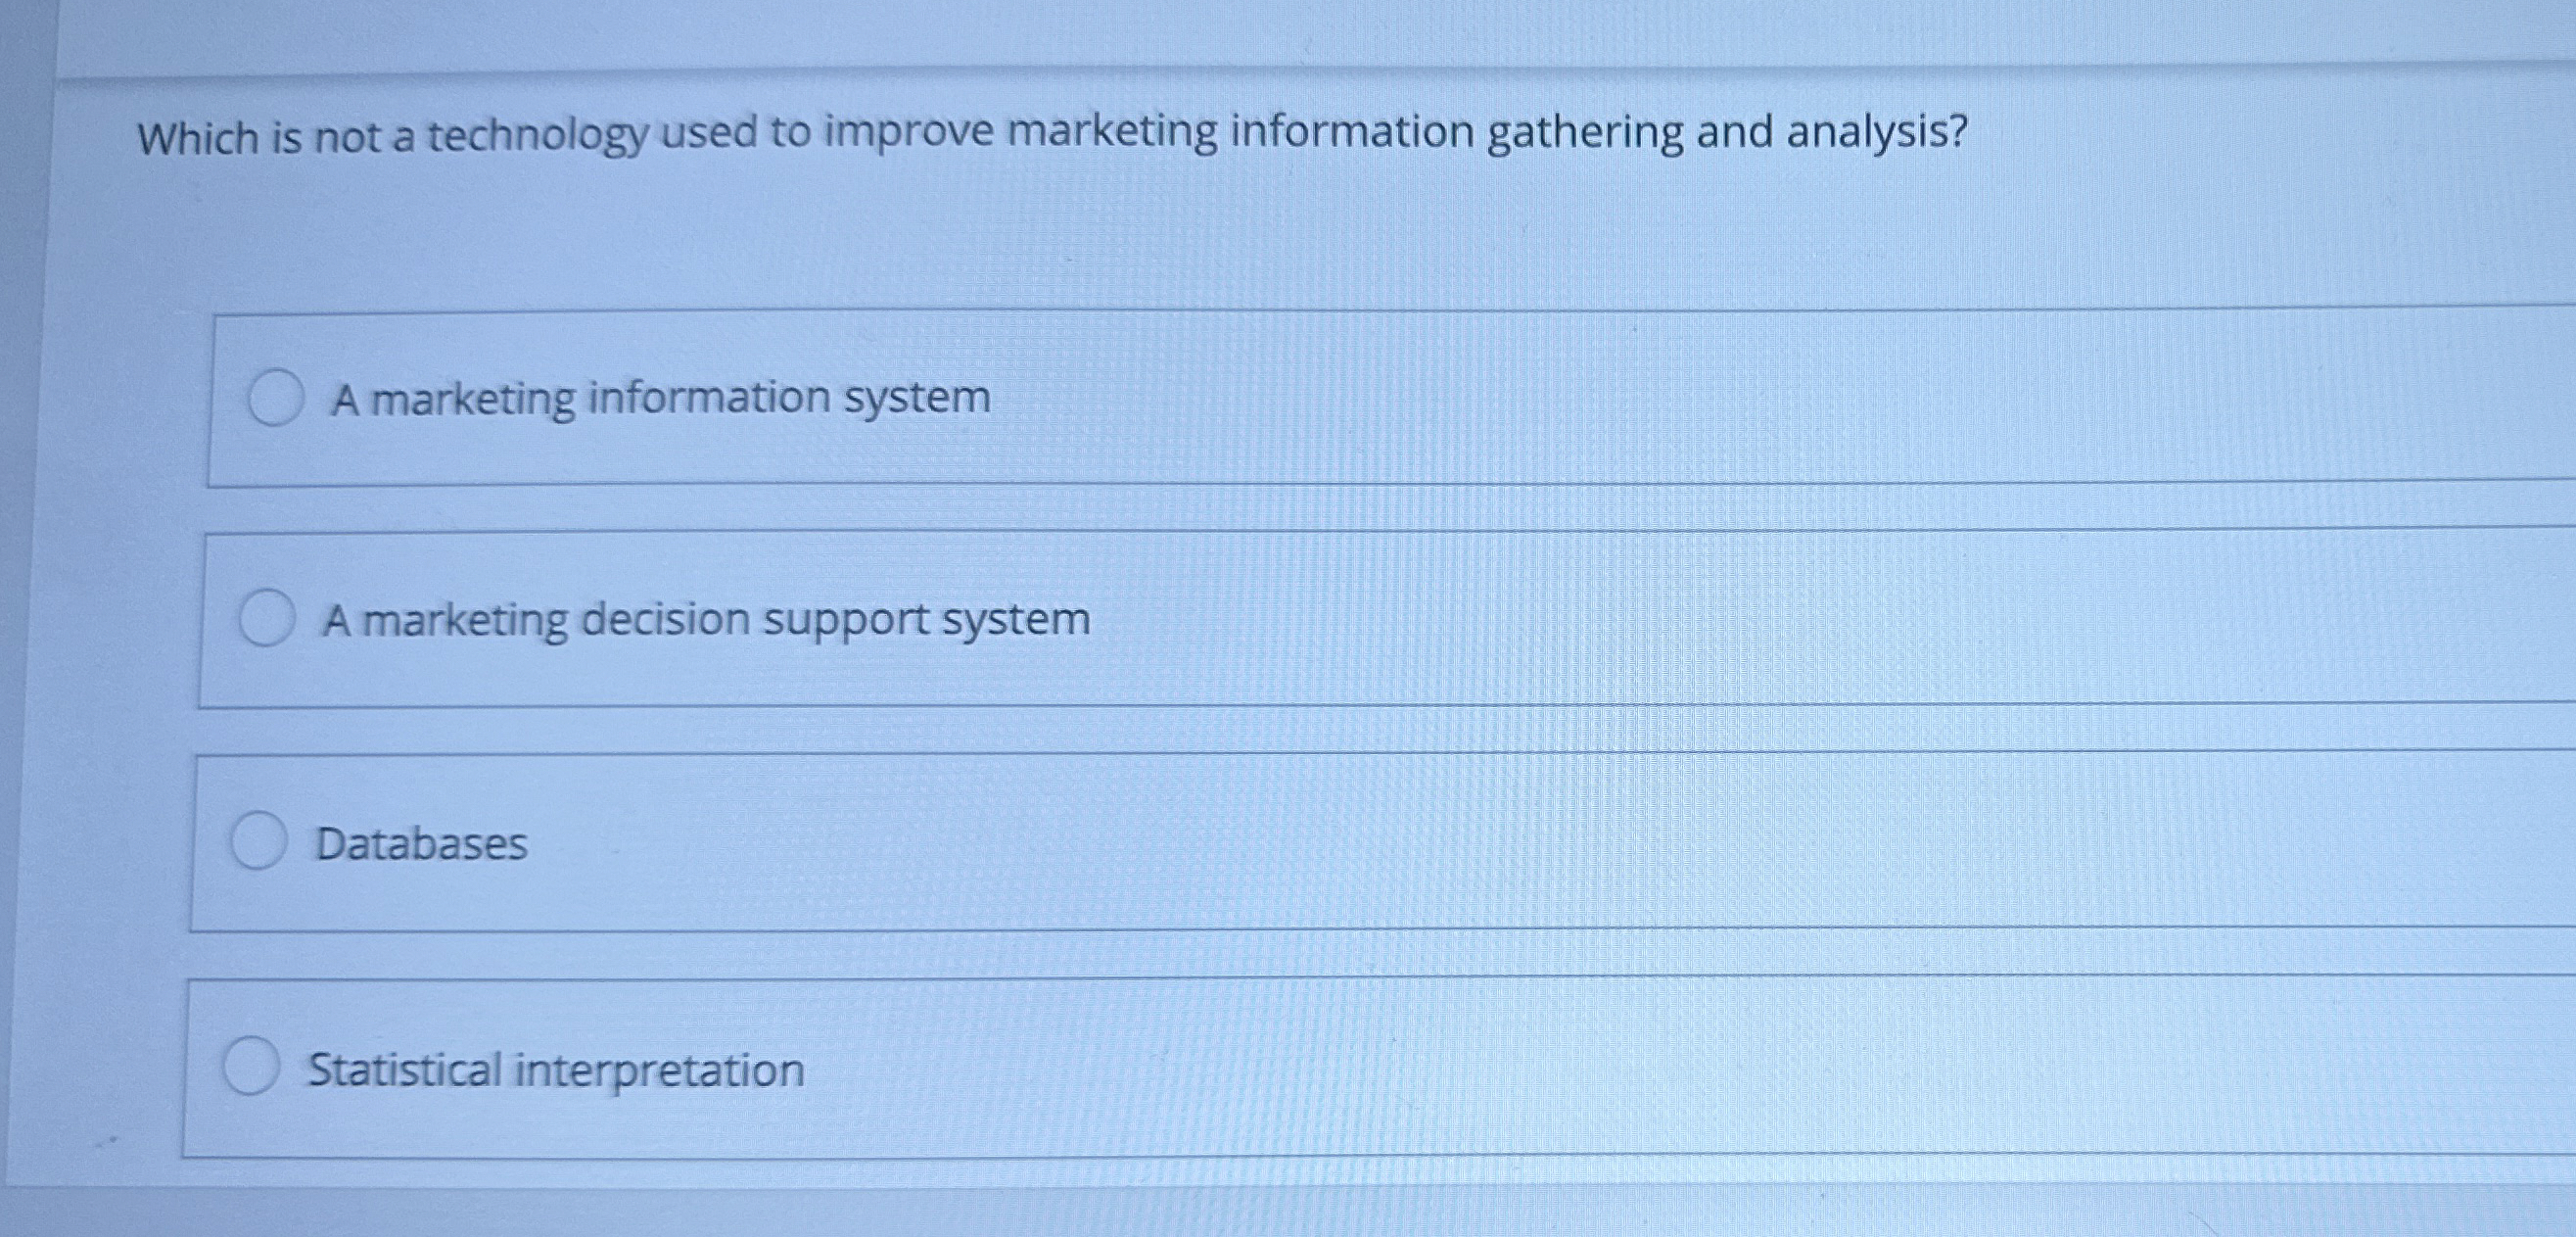Click the word 'analysis?' ending the question
The image size is (2576, 1237).
pyautogui.click(x=1876, y=133)
